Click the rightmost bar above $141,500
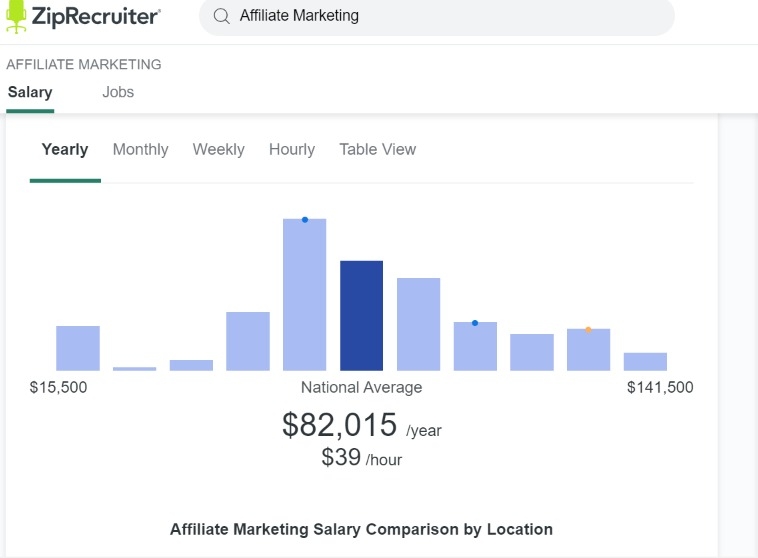The image size is (758, 558). pos(645,362)
